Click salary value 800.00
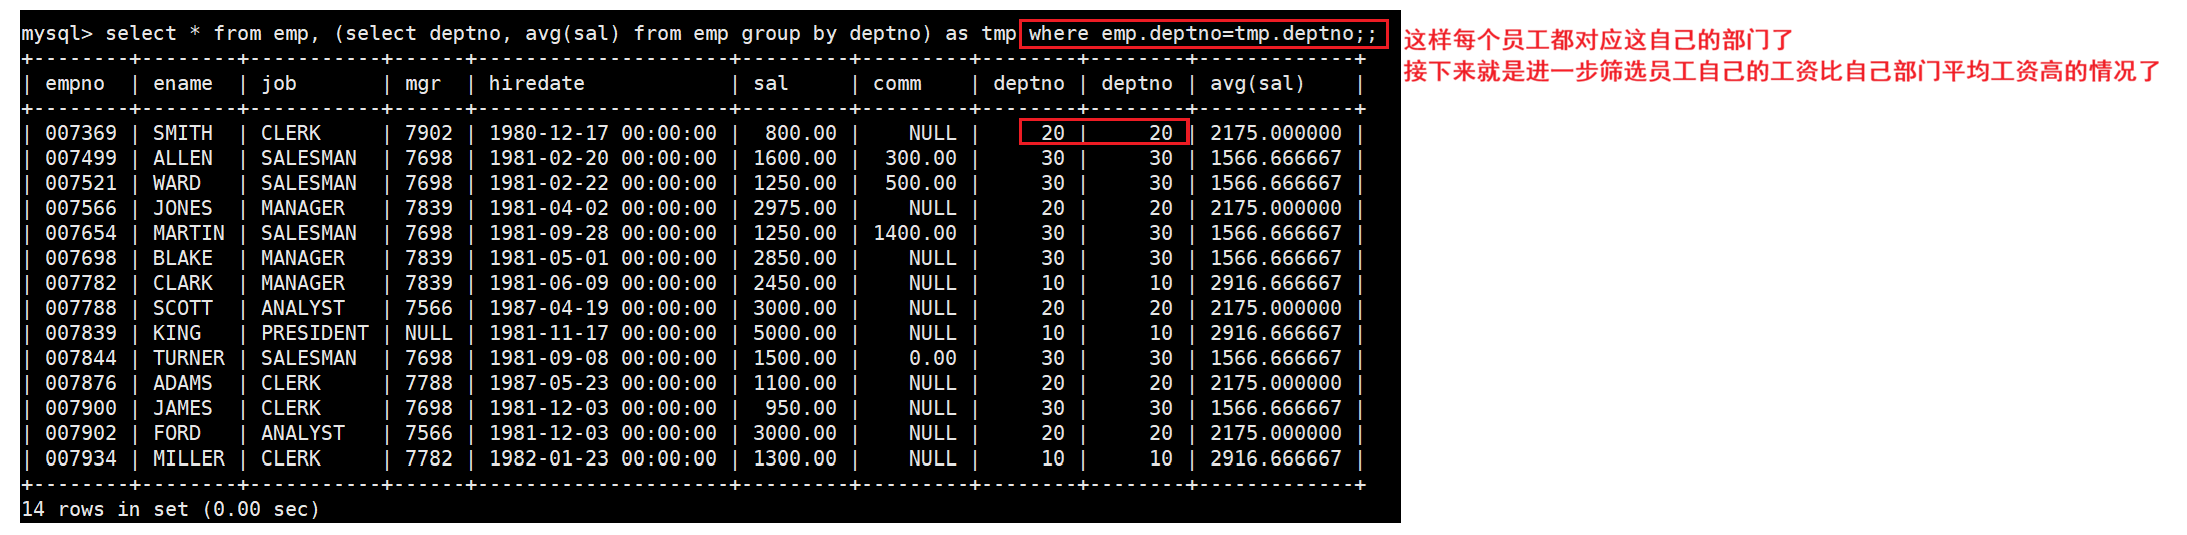 tap(801, 133)
